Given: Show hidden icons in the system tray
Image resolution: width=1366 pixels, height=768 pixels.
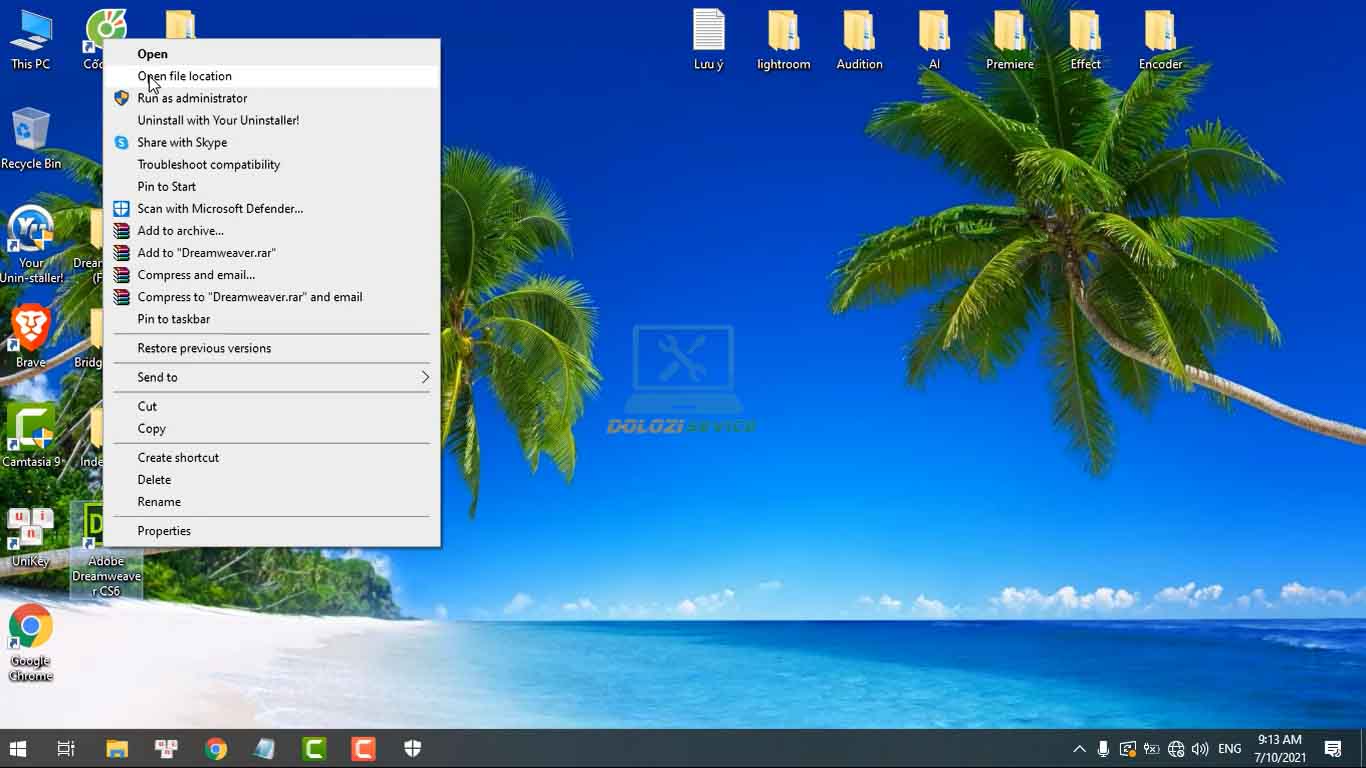Looking at the screenshot, I should 1079,748.
